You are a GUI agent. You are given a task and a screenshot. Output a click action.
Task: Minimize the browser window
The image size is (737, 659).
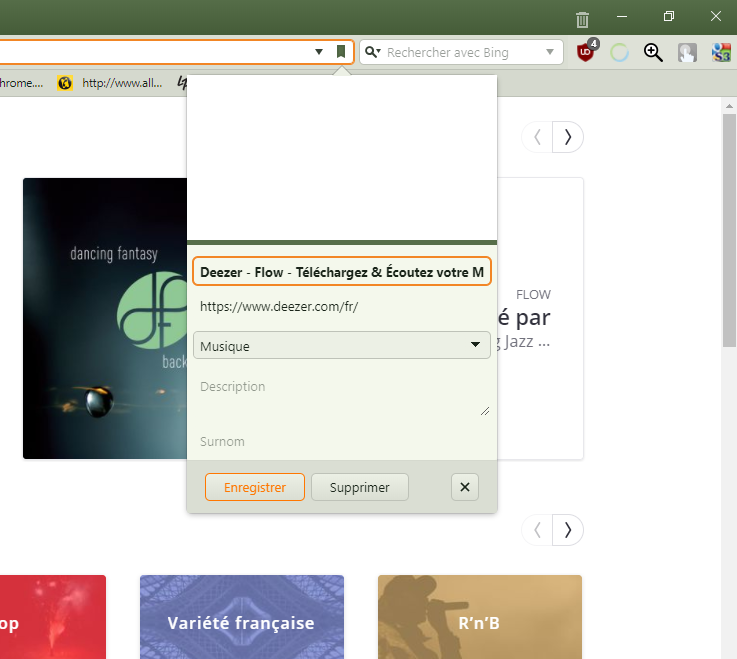[x=622, y=16]
